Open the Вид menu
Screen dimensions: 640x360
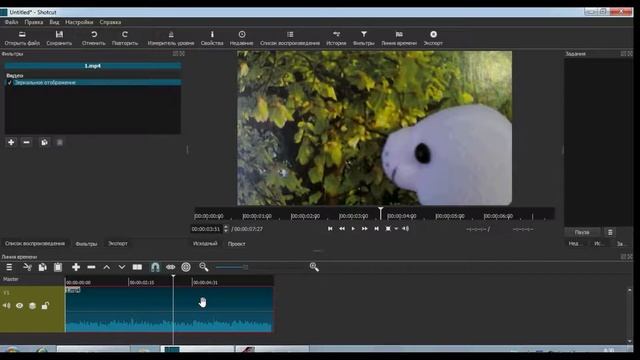[x=54, y=22]
